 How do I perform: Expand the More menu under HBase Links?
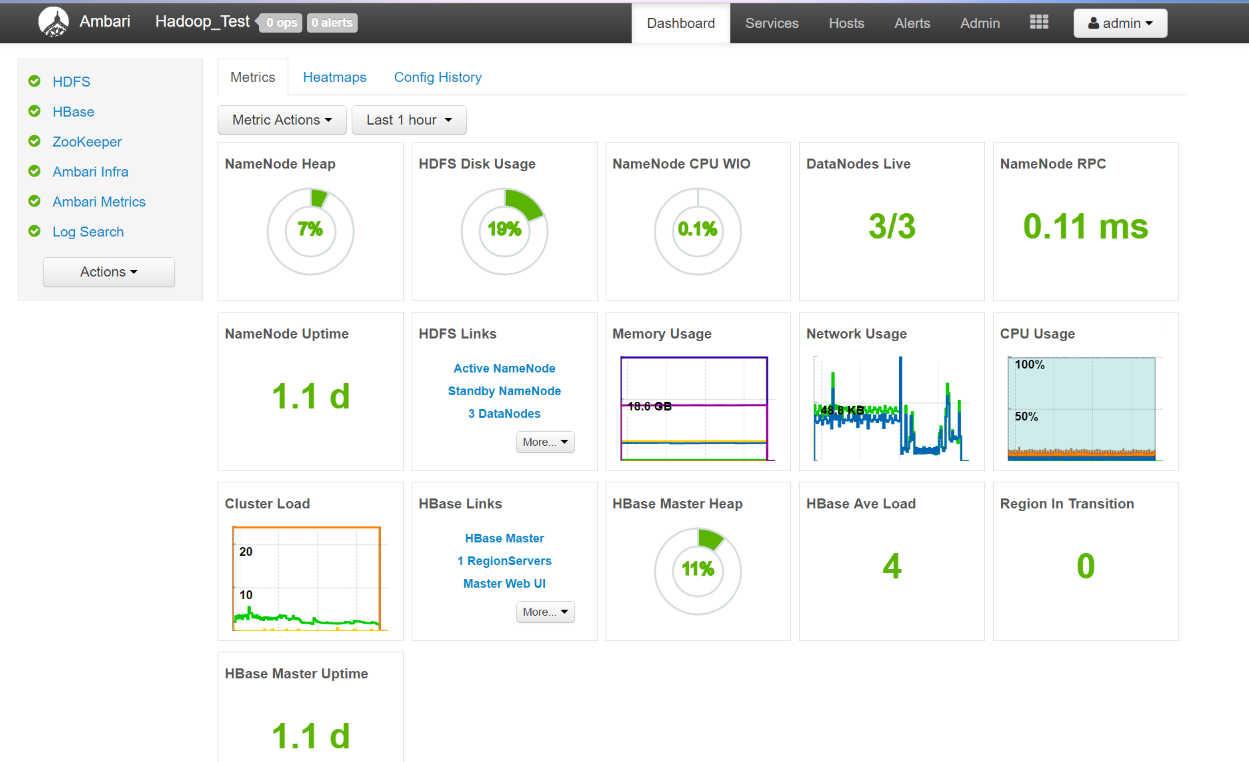[545, 612]
